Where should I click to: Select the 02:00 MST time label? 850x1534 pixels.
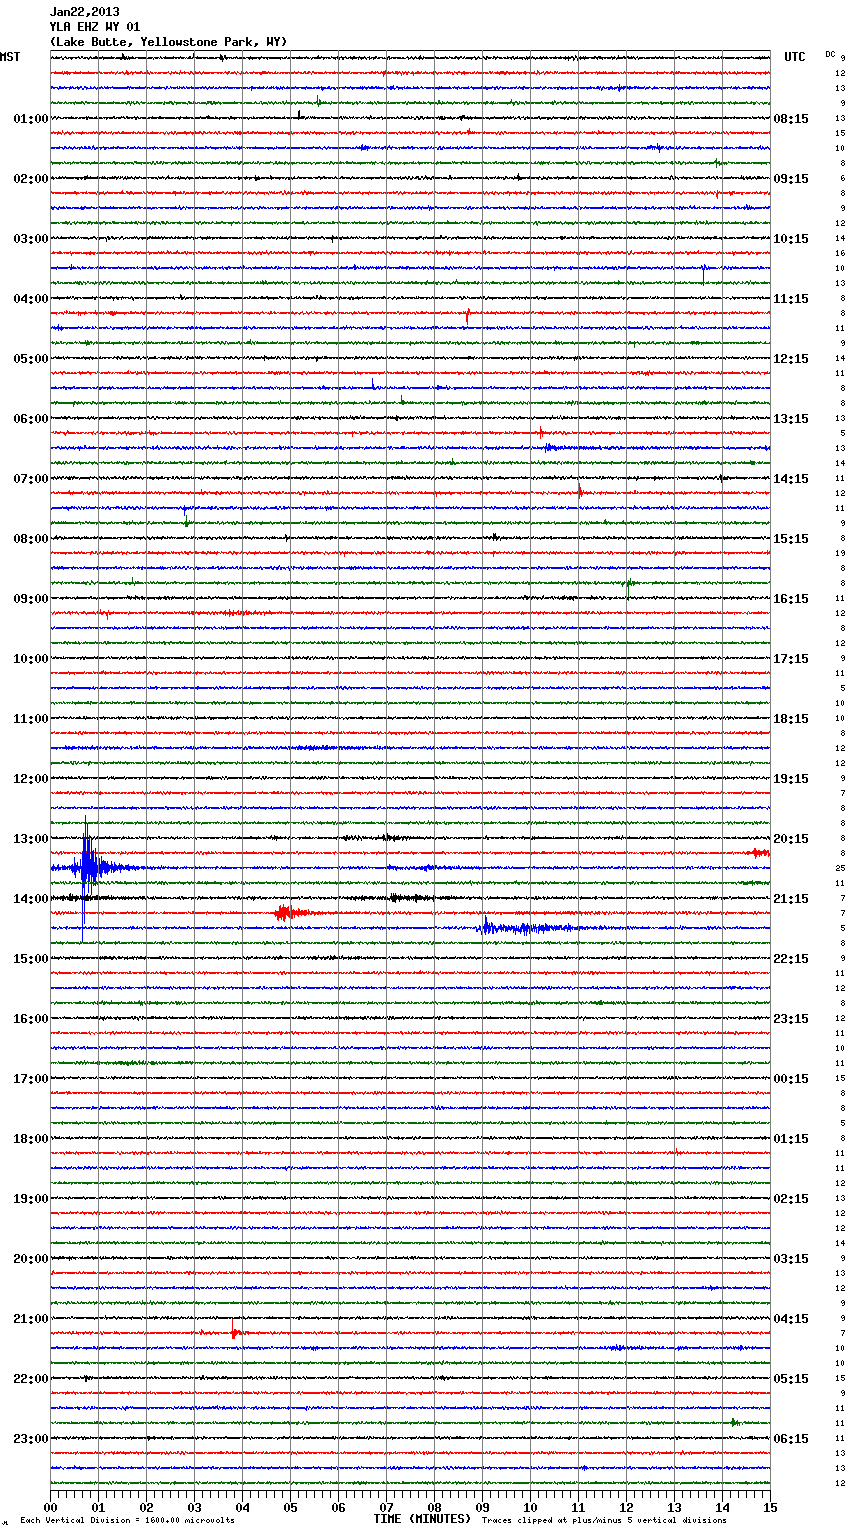pyautogui.click(x=31, y=179)
